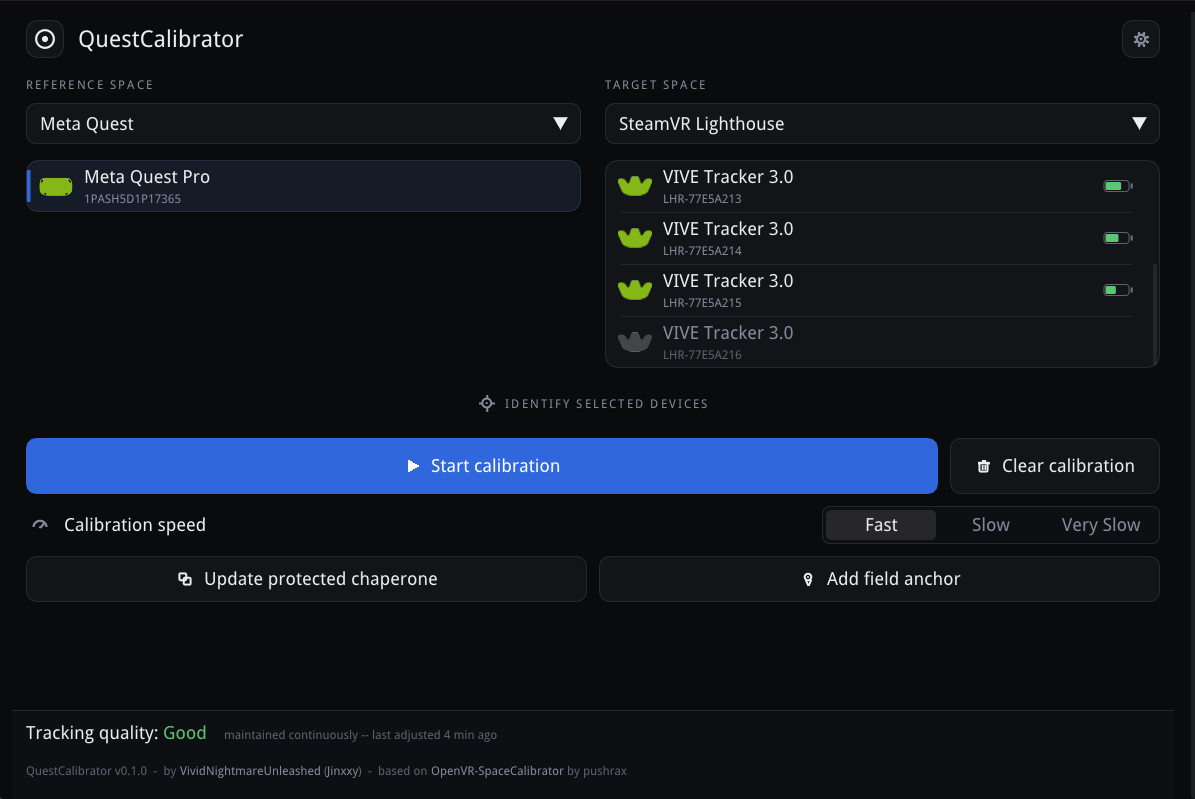Click the speedometer icon by Calibration speed

pyautogui.click(x=40, y=525)
